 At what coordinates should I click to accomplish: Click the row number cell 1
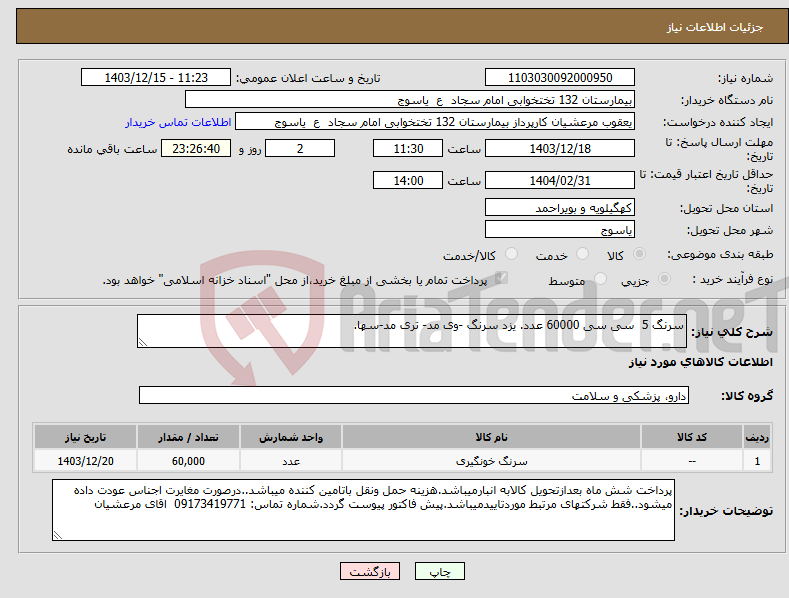[757, 461]
